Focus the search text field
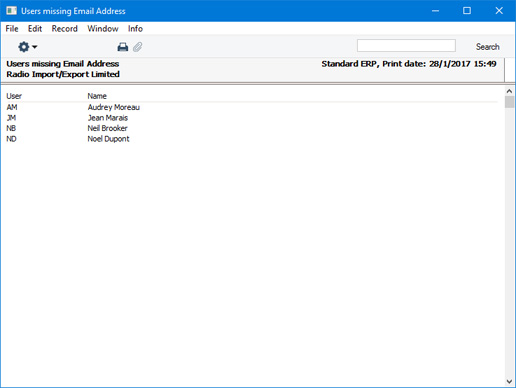Viewport: 516px width, 388px height. tap(406, 46)
